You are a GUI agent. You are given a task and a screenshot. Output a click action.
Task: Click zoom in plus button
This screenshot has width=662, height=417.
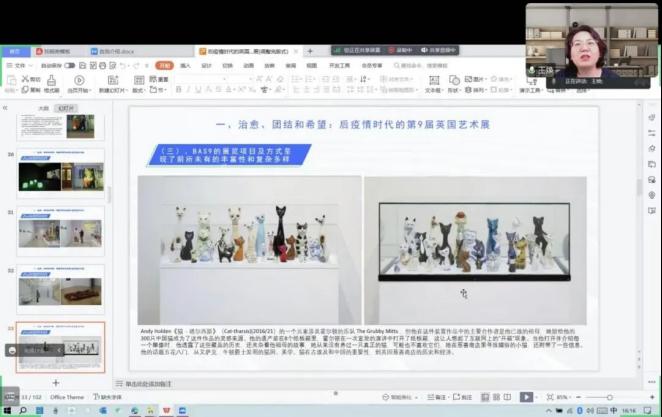(x=652, y=397)
